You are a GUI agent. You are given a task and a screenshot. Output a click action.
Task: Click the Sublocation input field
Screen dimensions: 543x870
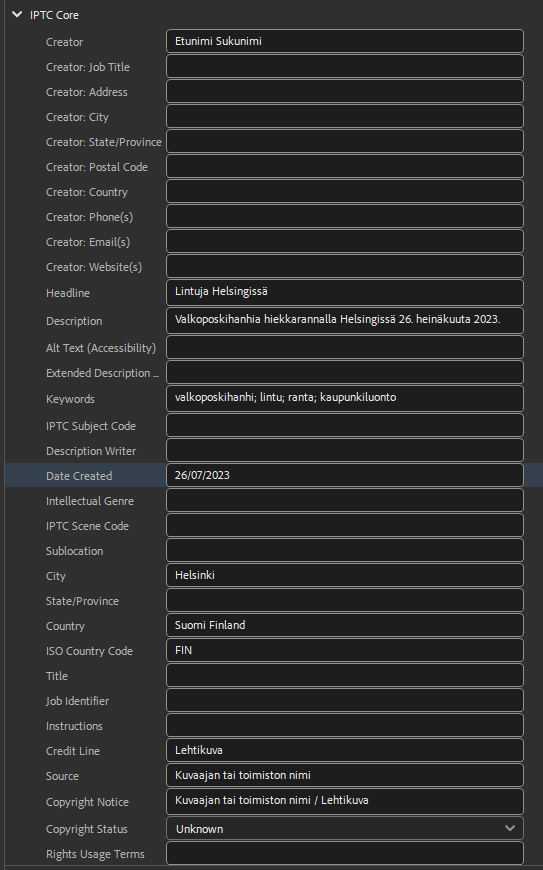click(345, 550)
